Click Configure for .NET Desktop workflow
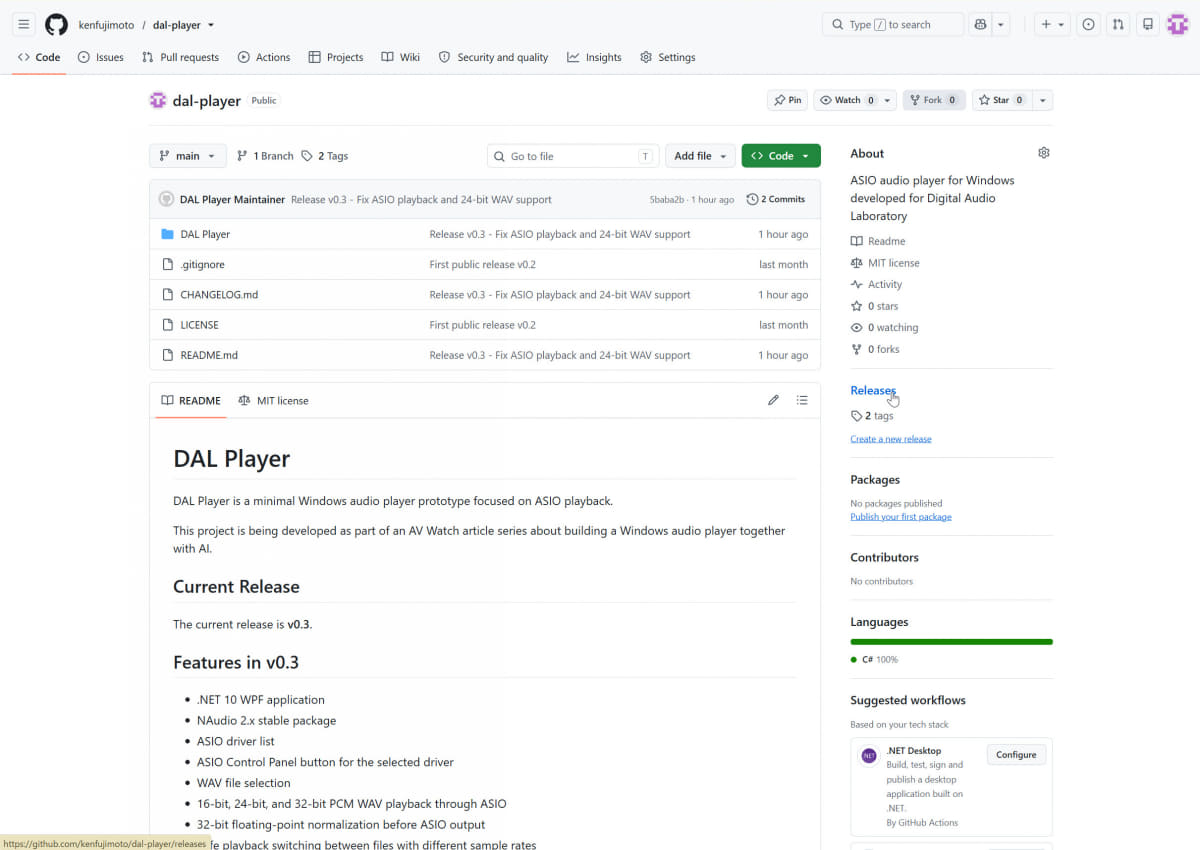This screenshot has height=850, width=1200. pos(1016,755)
